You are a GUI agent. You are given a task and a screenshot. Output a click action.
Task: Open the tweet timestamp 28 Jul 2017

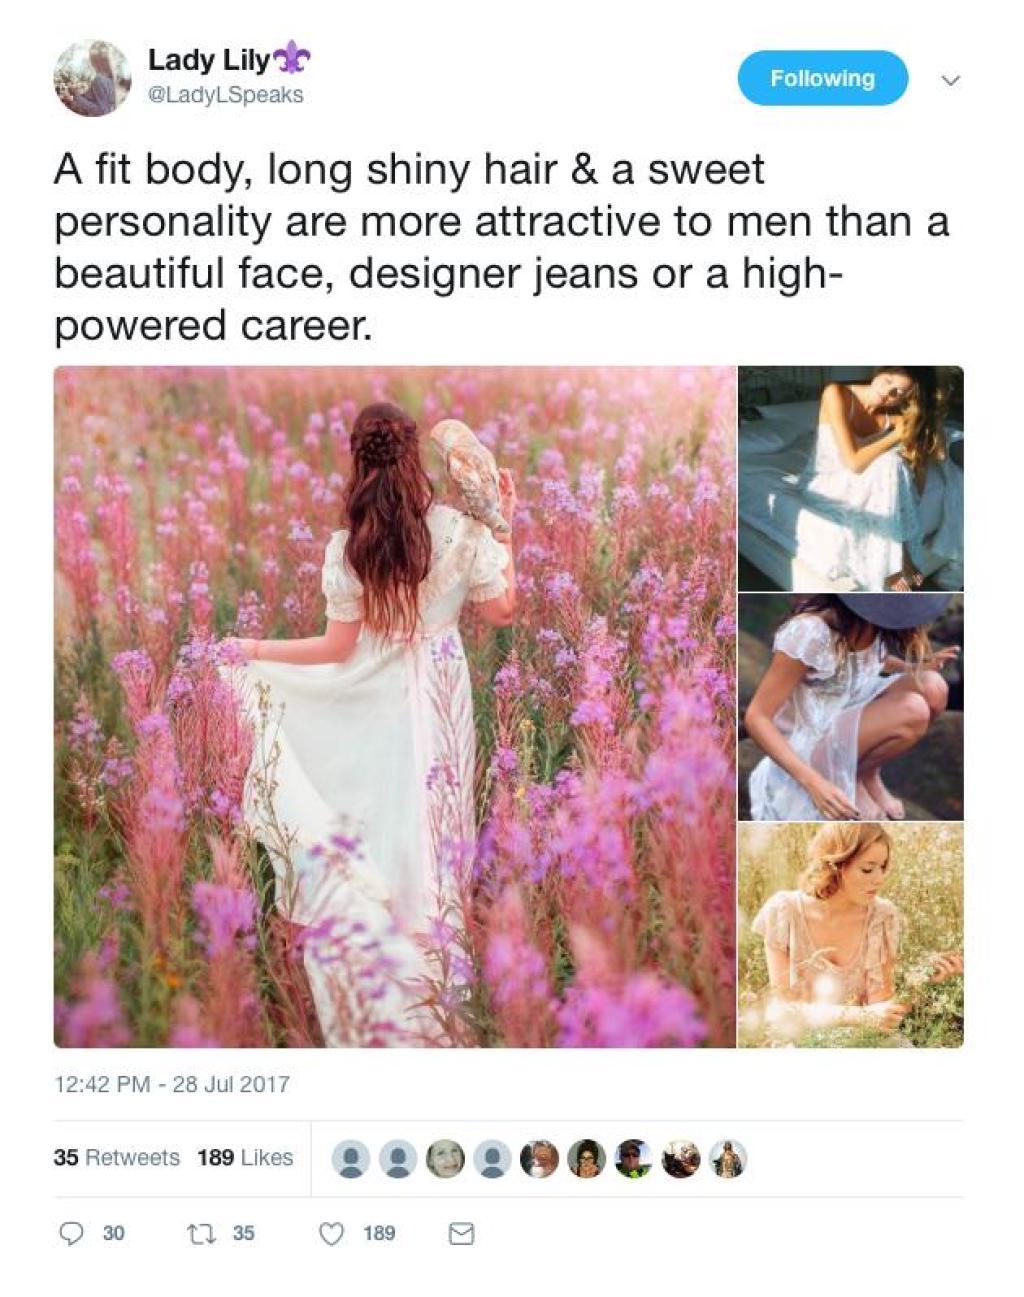pyautogui.click(x=171, y=1084)
